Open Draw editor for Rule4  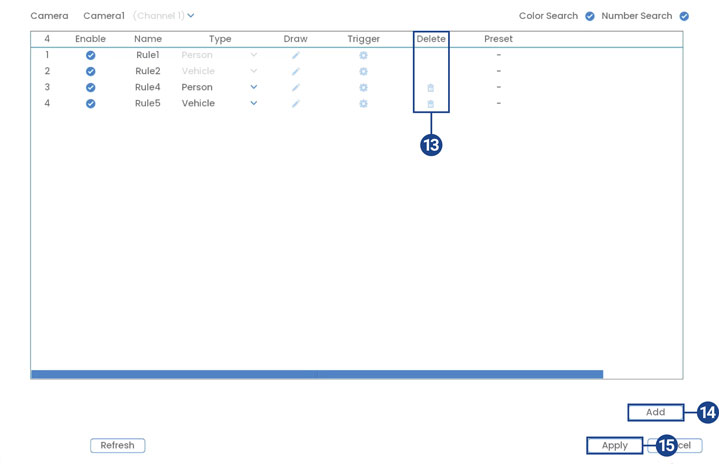pos(296,88)
